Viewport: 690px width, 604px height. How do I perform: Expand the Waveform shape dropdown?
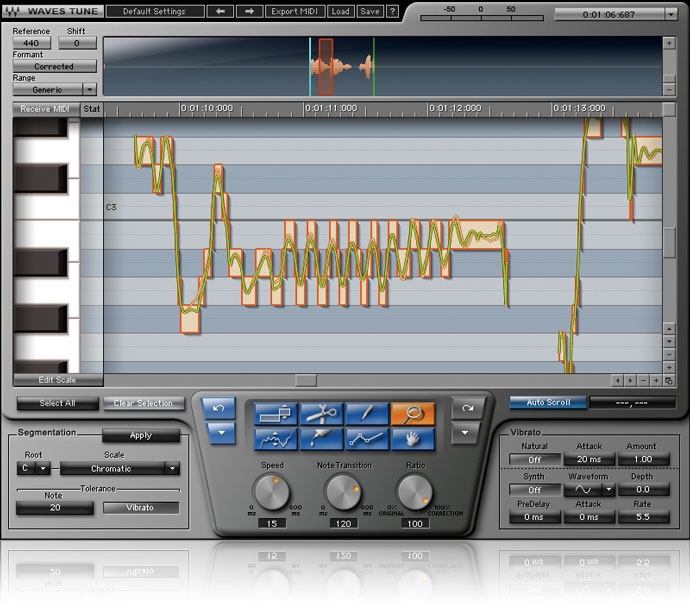(x=609, y=490)
